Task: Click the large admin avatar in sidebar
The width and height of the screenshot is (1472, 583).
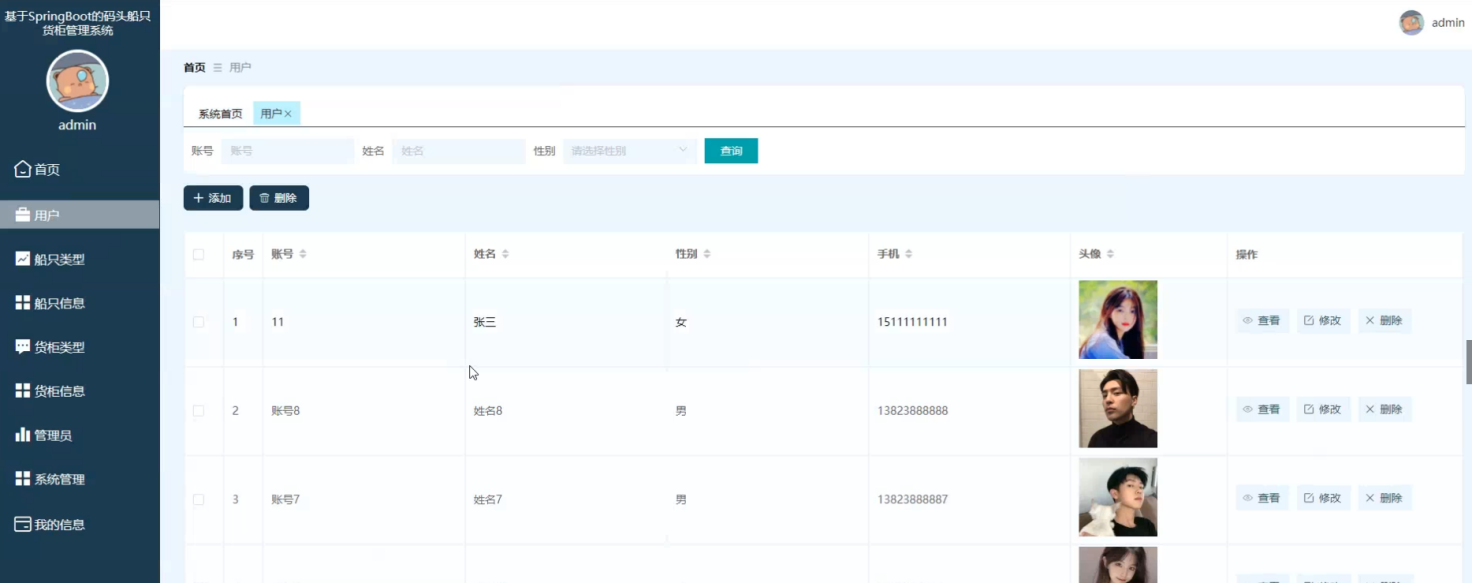Action: point(77,81)
